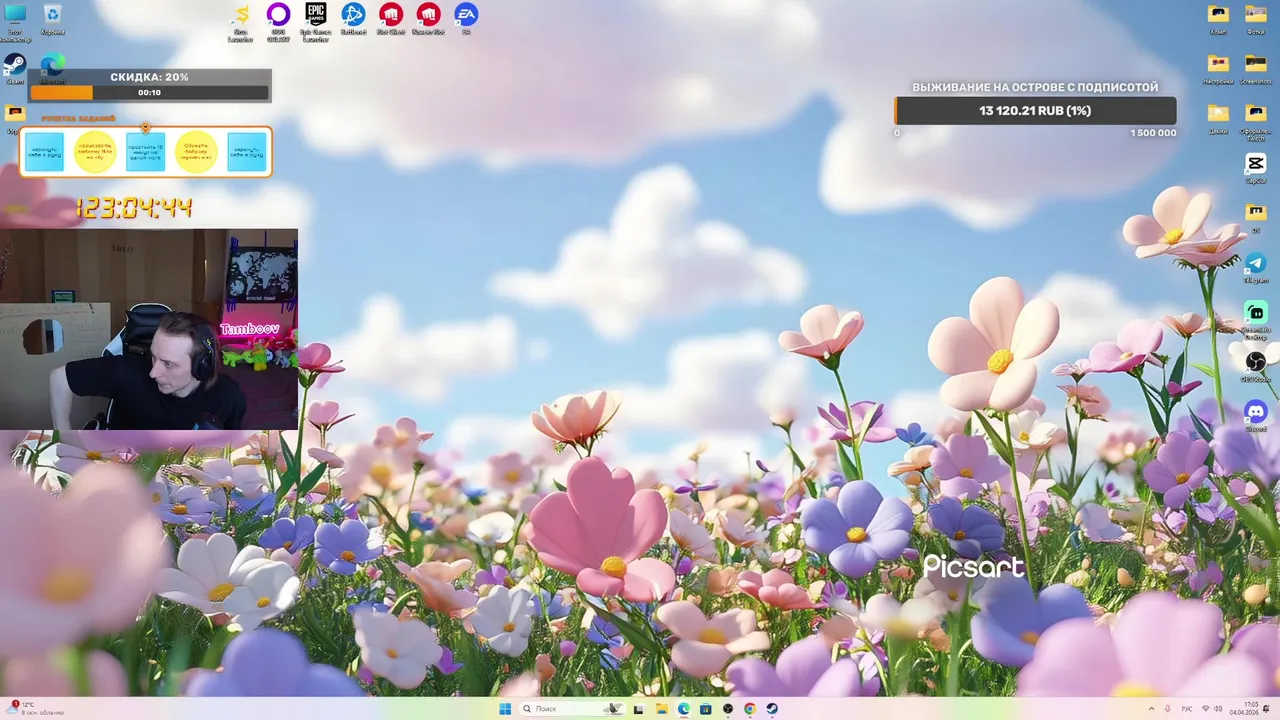
Task: Open the network and volume tray icons
Action: pos(1212,709)
